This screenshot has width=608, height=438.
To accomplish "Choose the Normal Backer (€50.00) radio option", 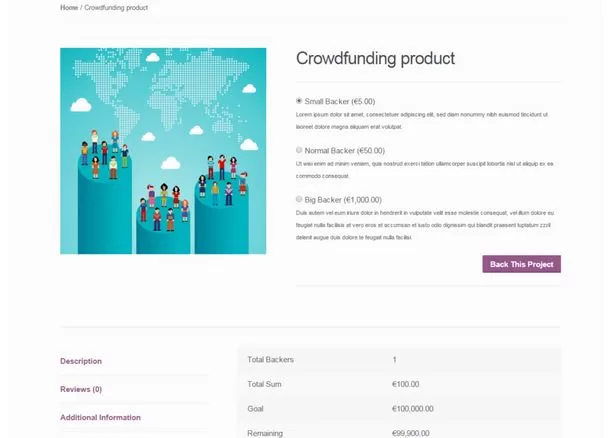I will [299, 150].
